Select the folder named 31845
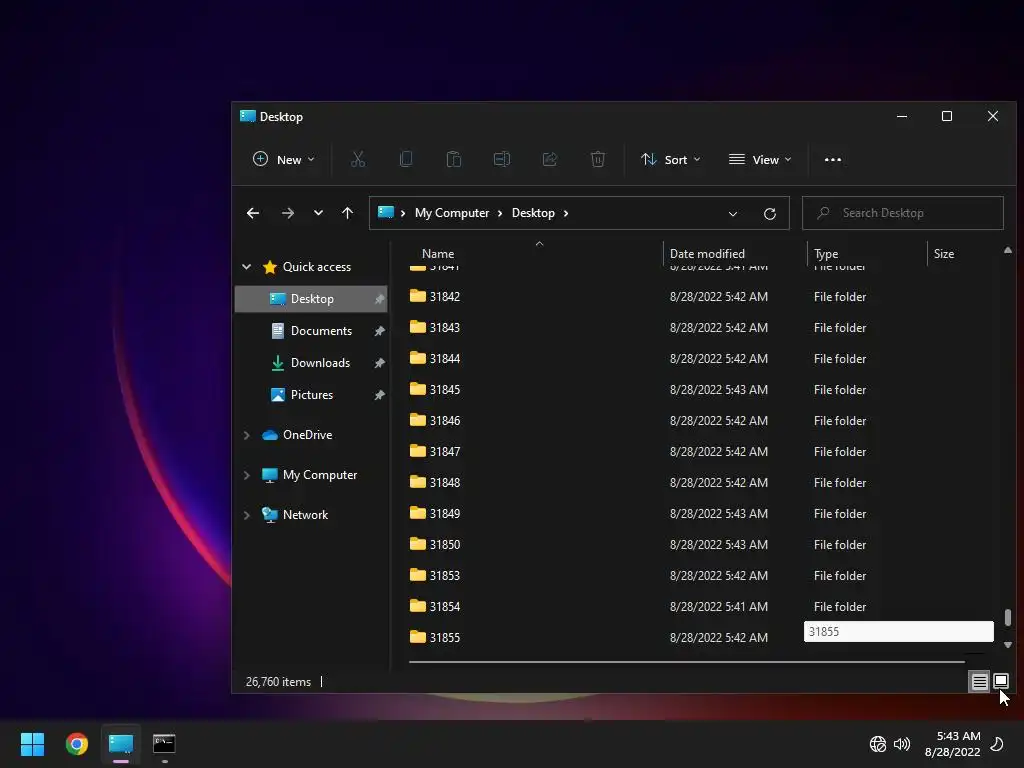The height and width of the screenshot is (768, 1024). (445, 389)
